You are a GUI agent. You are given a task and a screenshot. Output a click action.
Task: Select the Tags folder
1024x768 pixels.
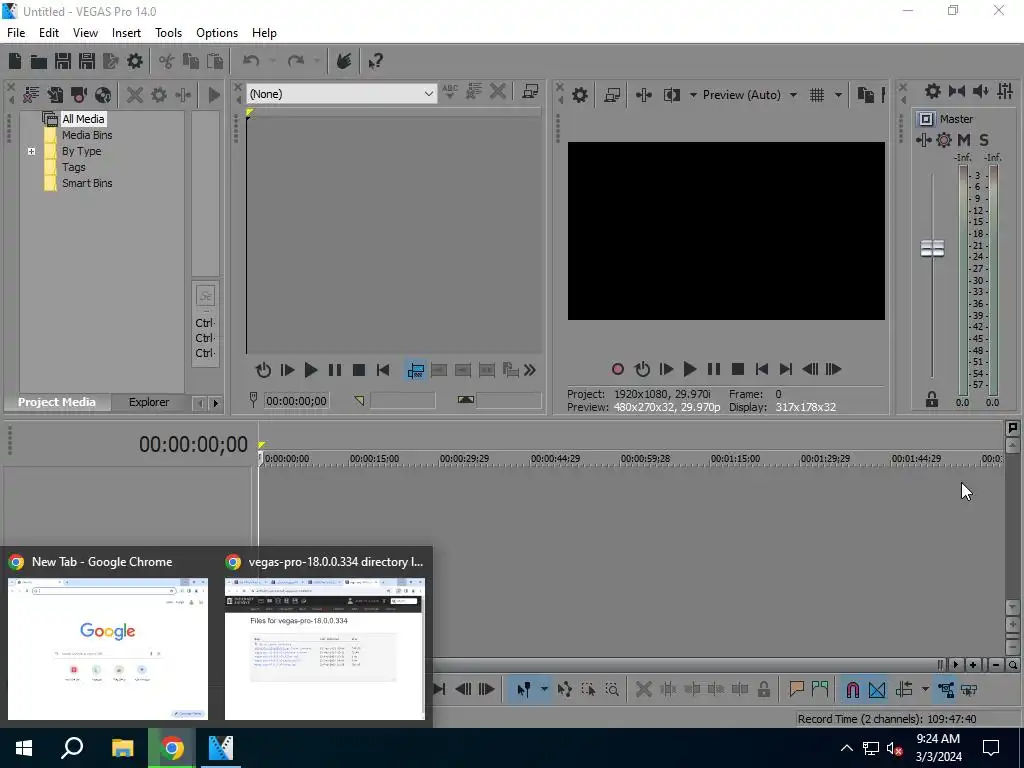click(74, 167)
